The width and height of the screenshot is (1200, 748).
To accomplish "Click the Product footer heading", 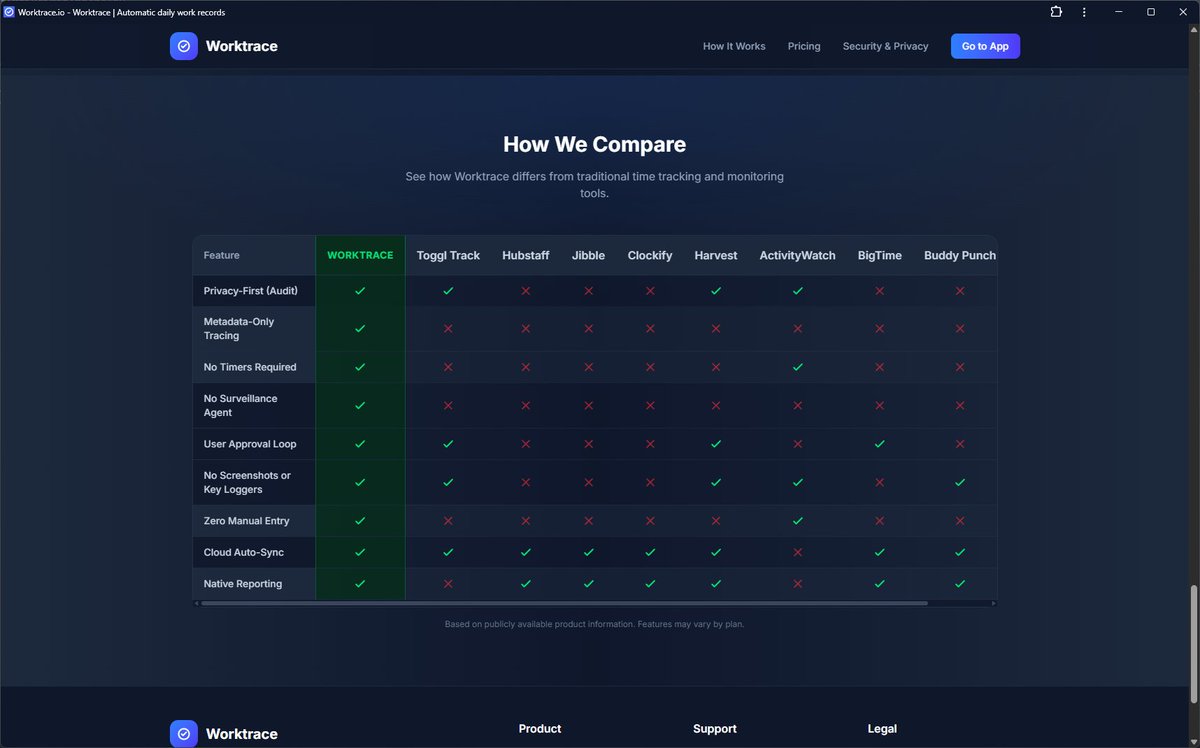I will point(540,729).
